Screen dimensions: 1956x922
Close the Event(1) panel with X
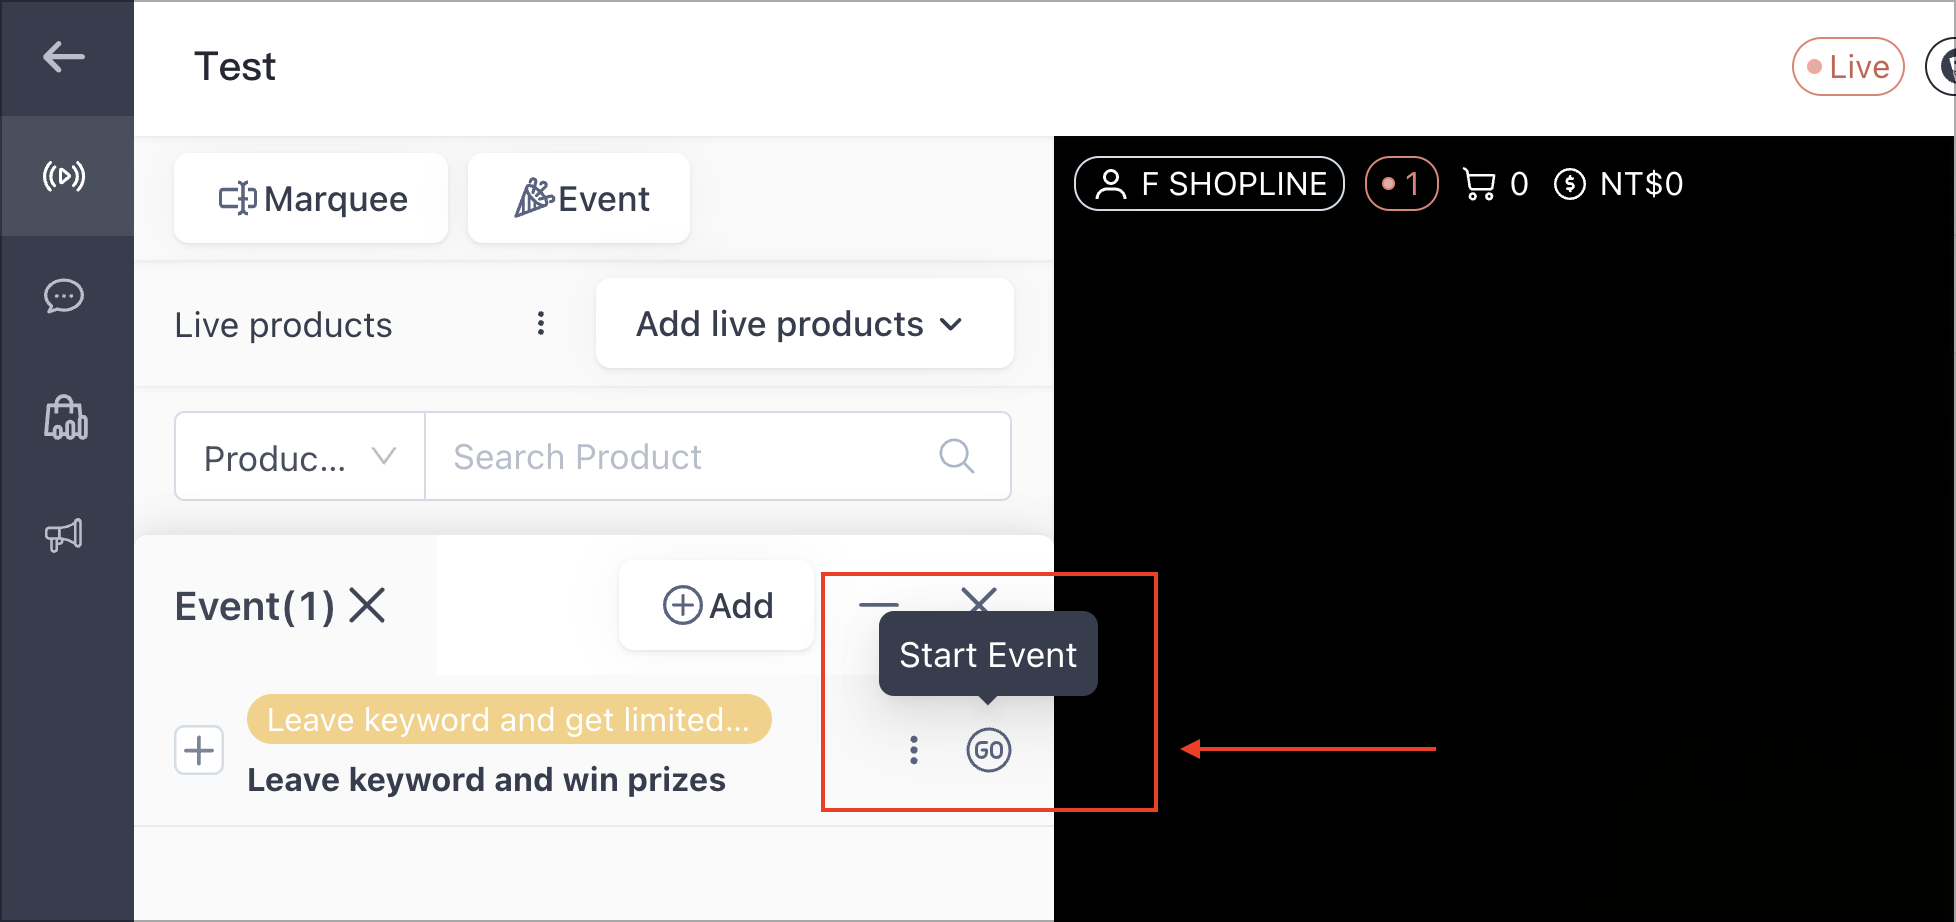pyautogui.click(x=368, y=605)
